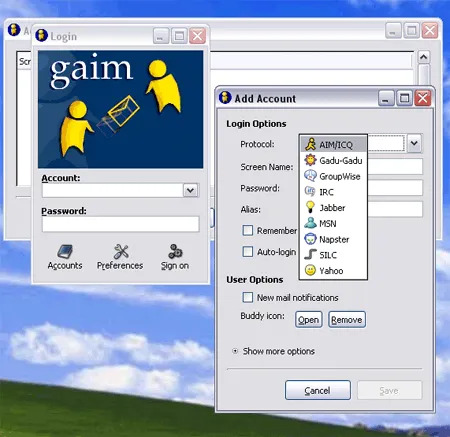Click the Napster entry text
This screenshot has height=437, width=450.
point(334,239)
